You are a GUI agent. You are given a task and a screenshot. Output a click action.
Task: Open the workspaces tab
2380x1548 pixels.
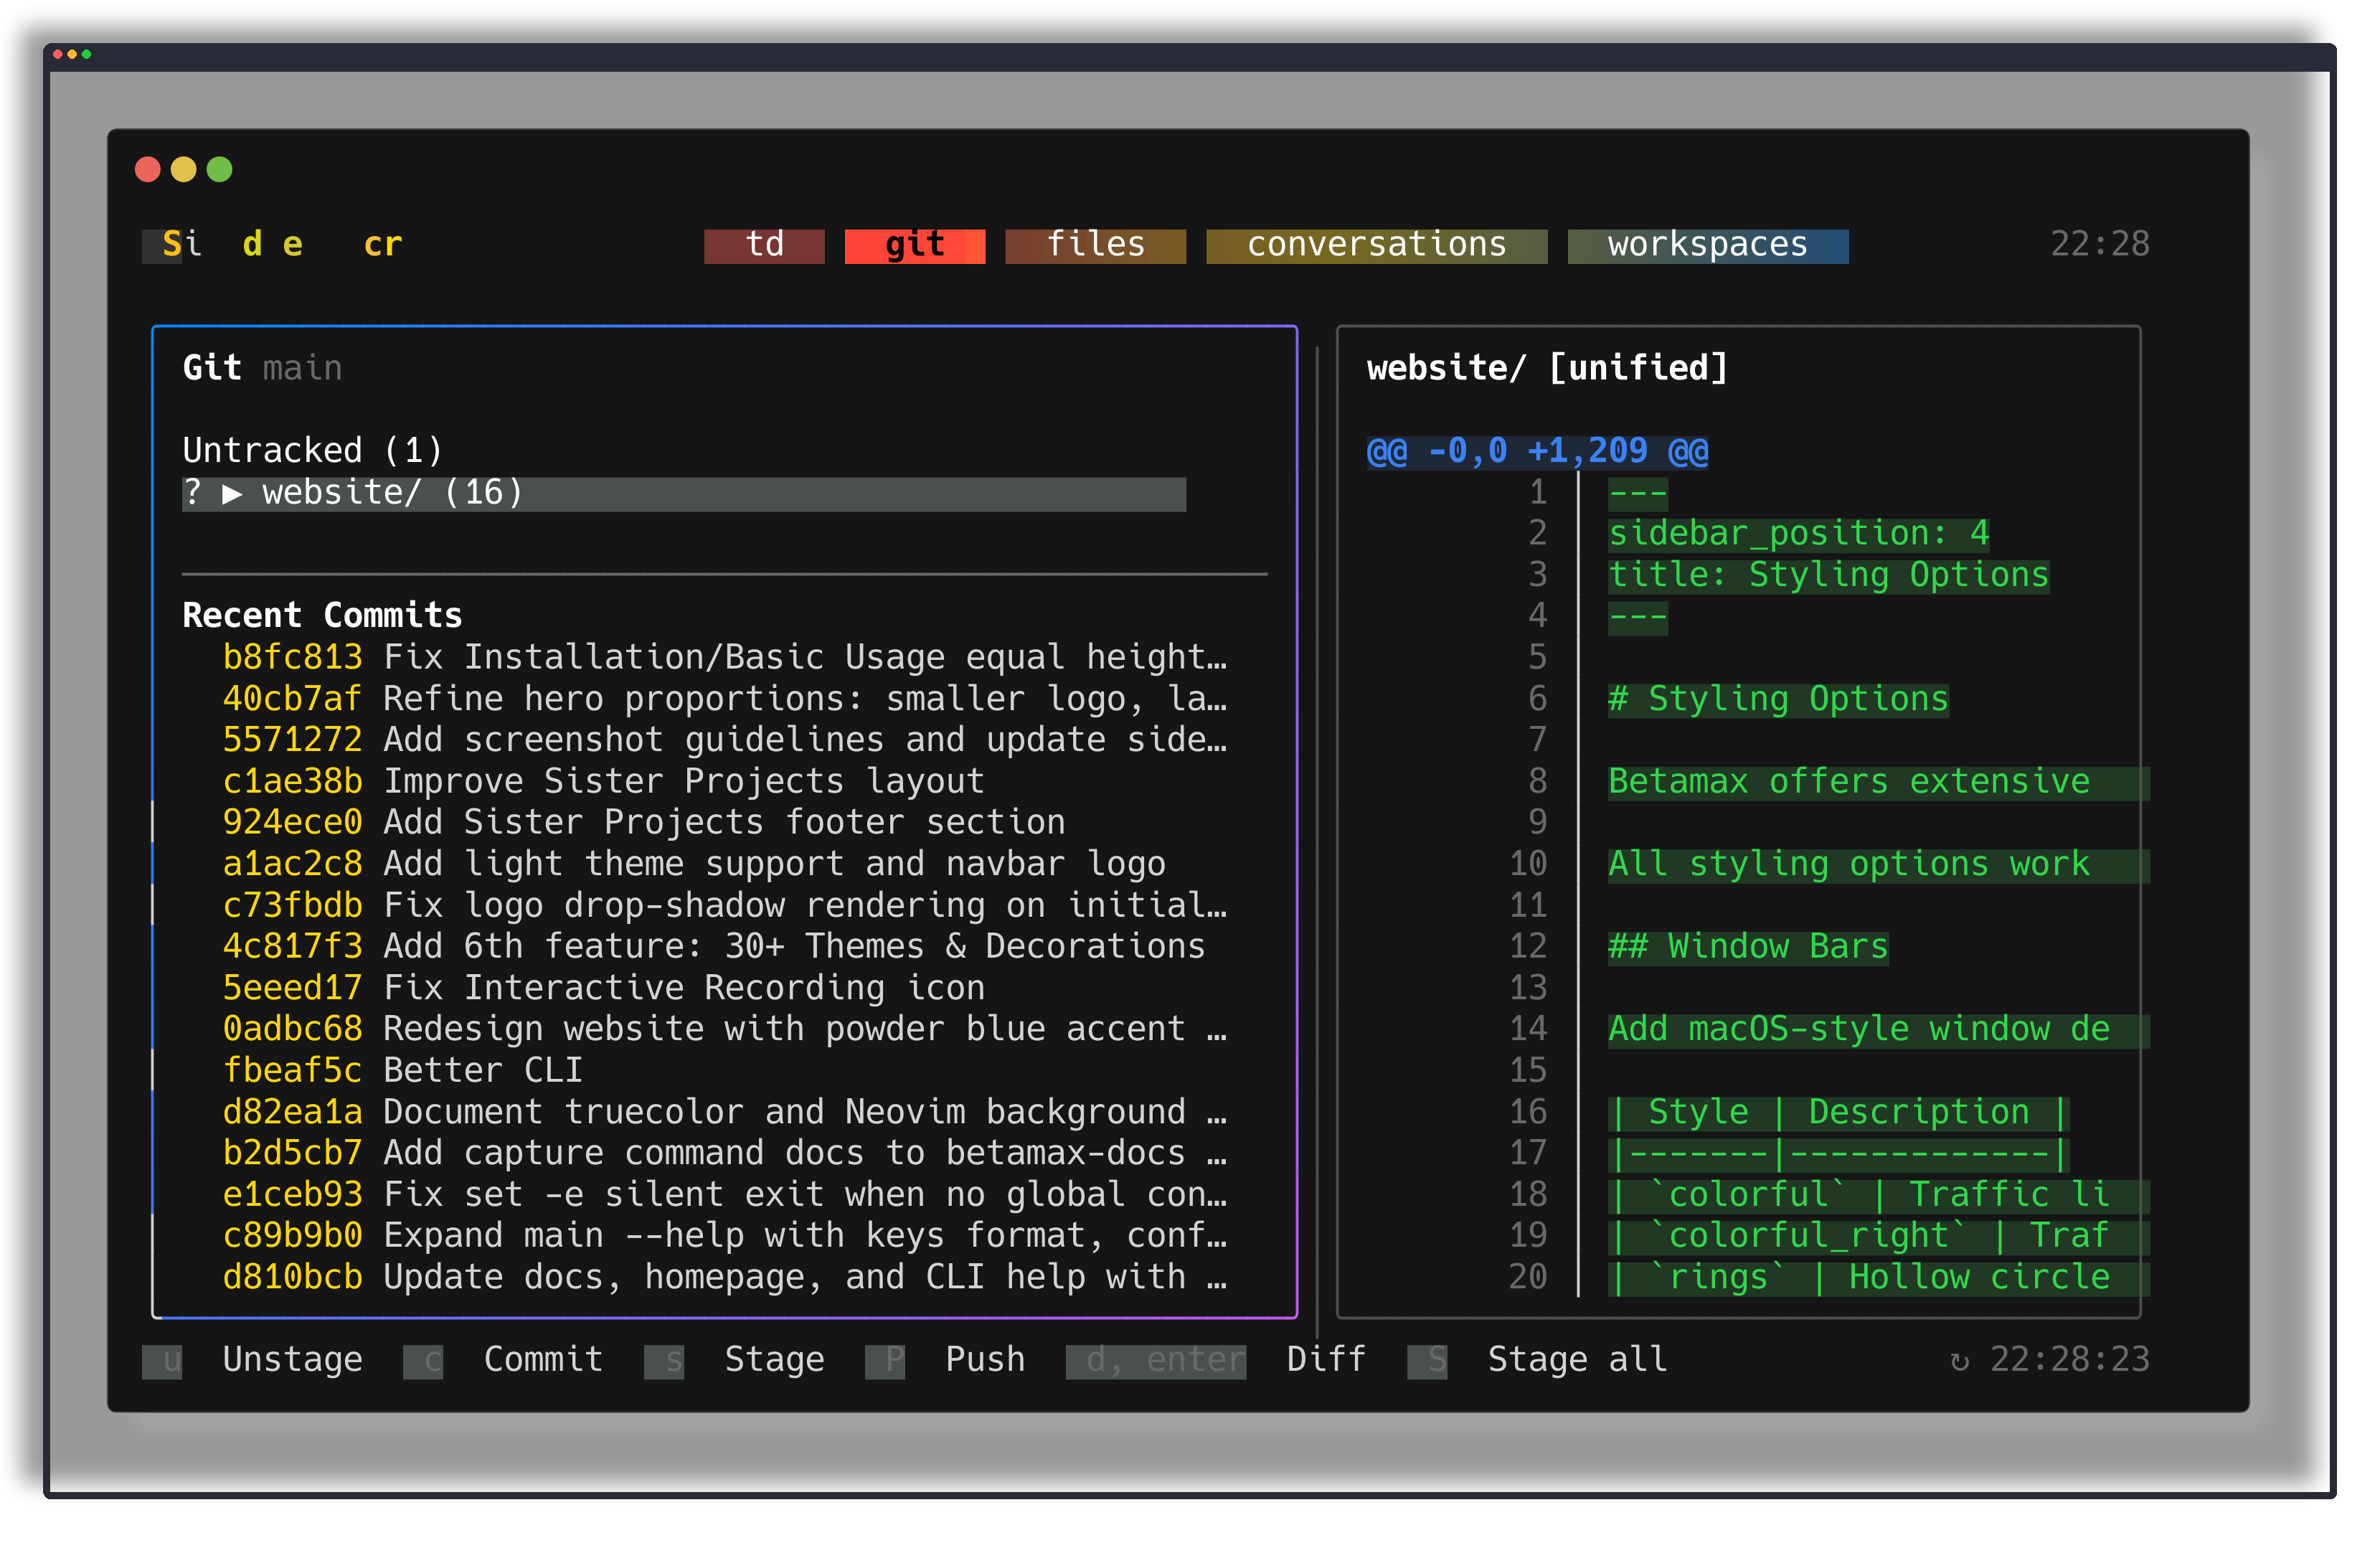(1707, 245)
